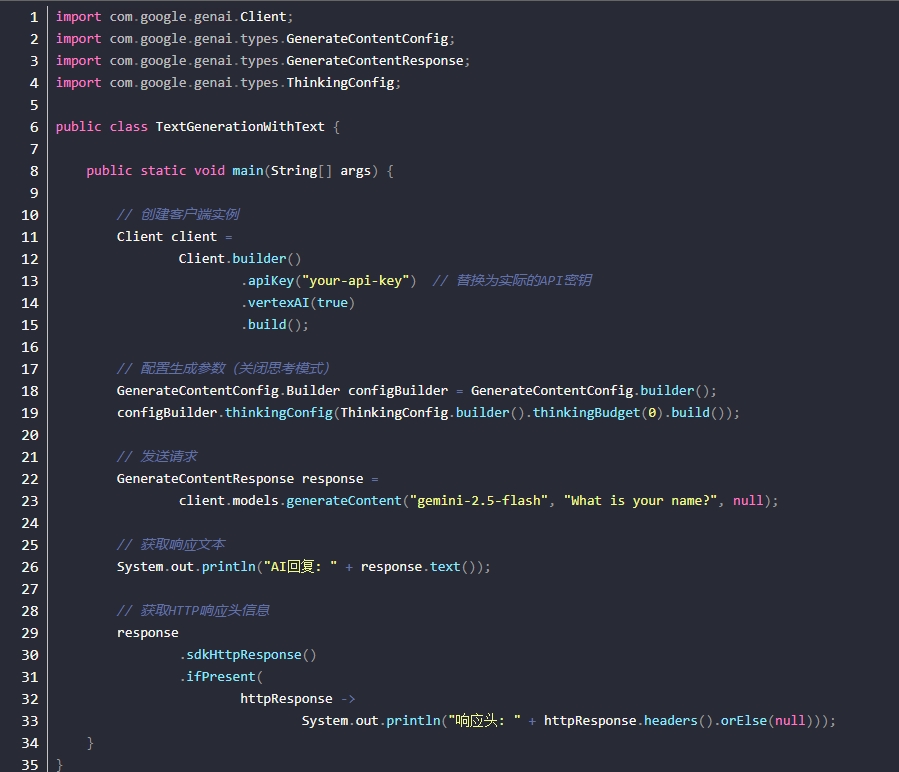Click the "What is your name?" string
899x772 pixels.
pyautogui.click(x=647, y=501)
